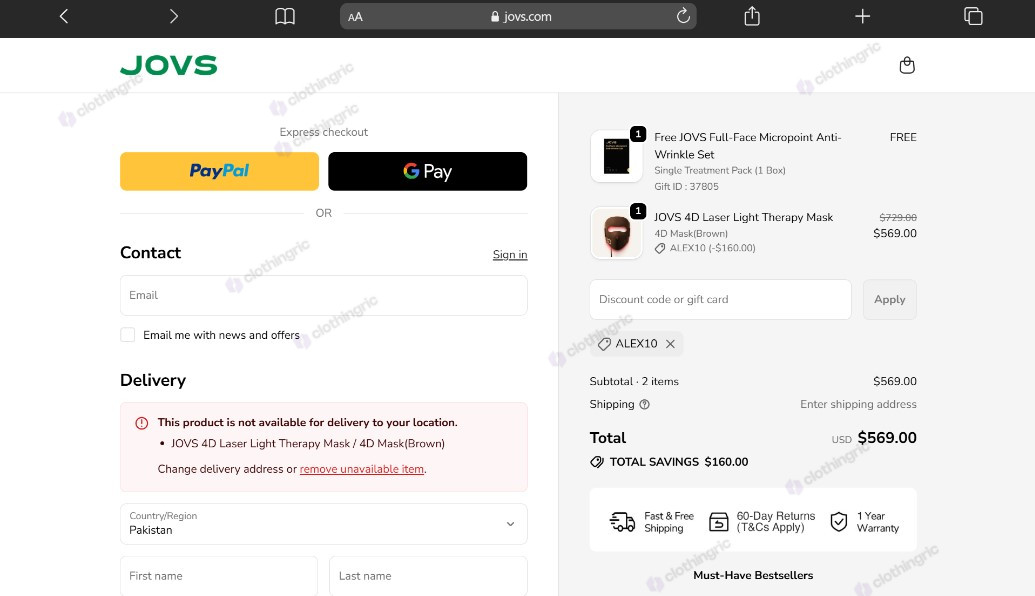
Task: Open the Safari share sheet icon
Action: pyautogui.click(x=752, y=16)
